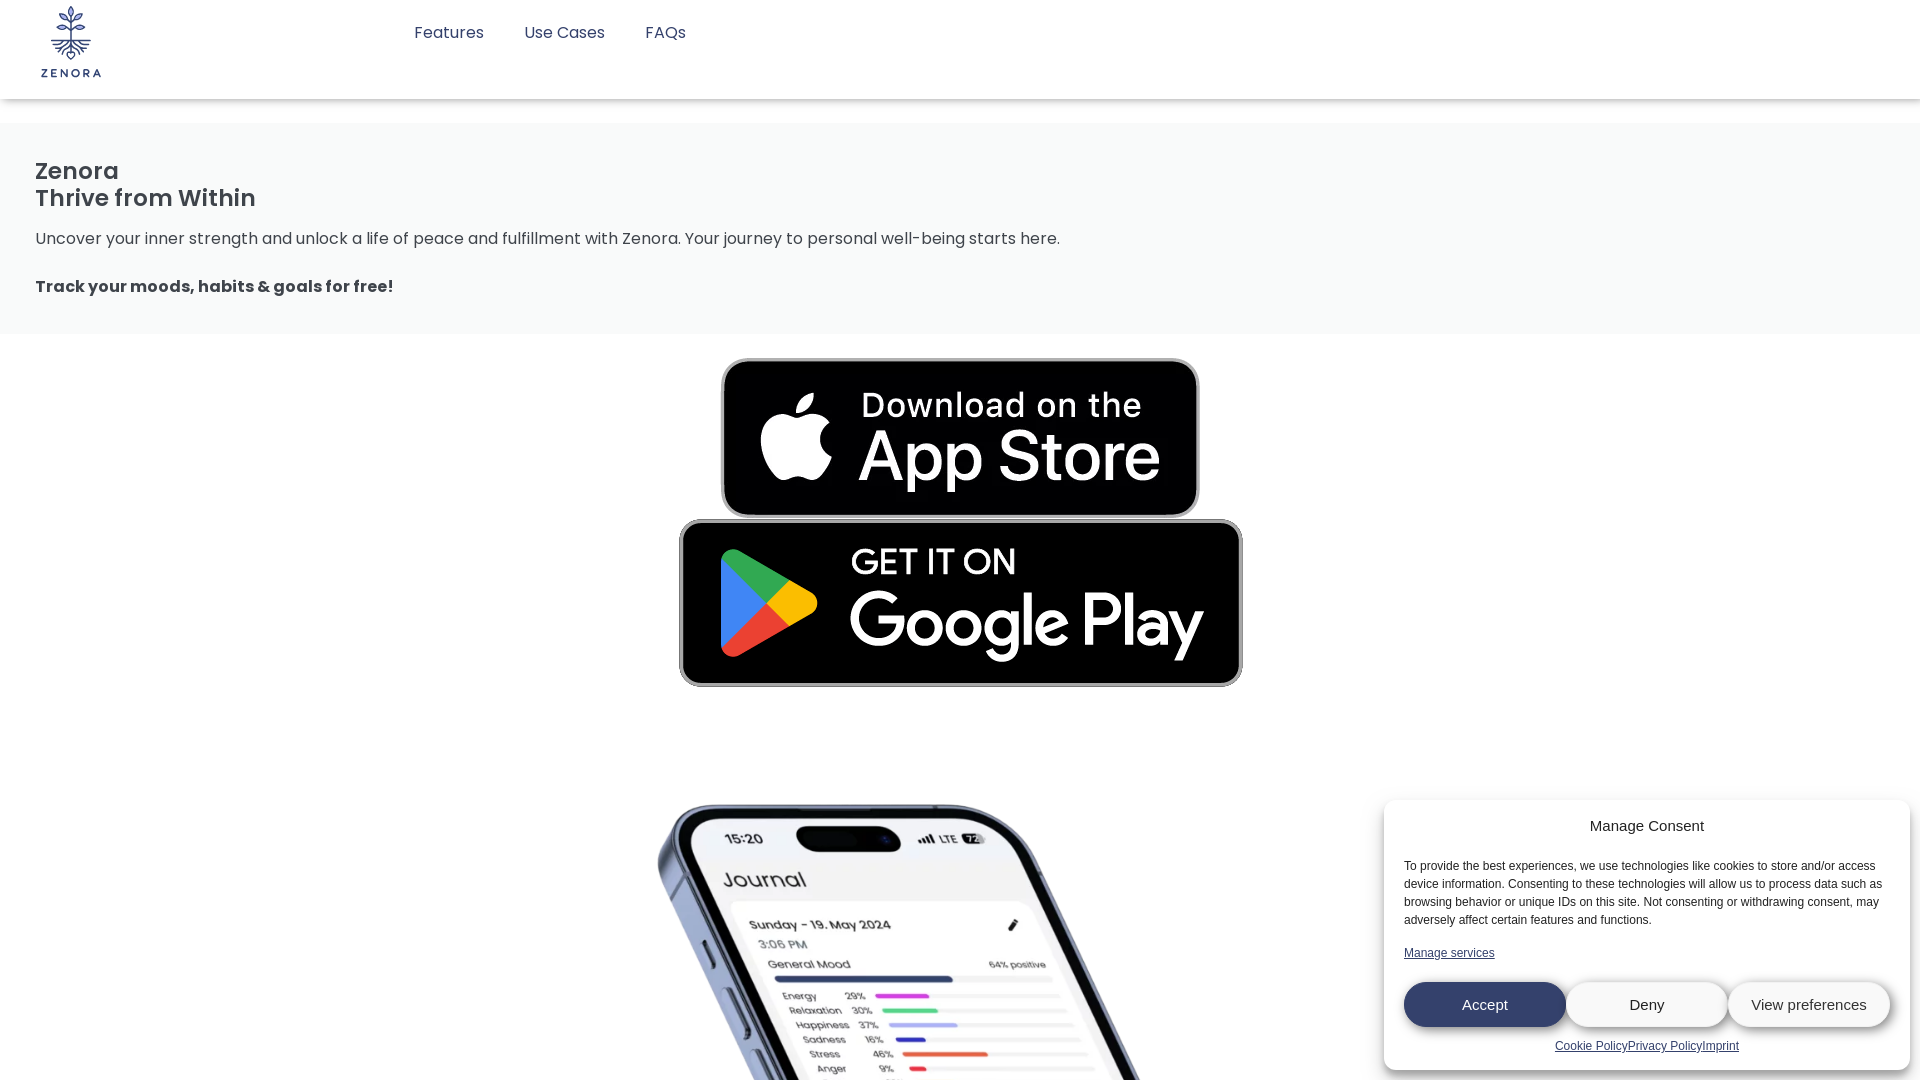Select the Use Cases menu item

pyautogui.click(x=564, y=33)
